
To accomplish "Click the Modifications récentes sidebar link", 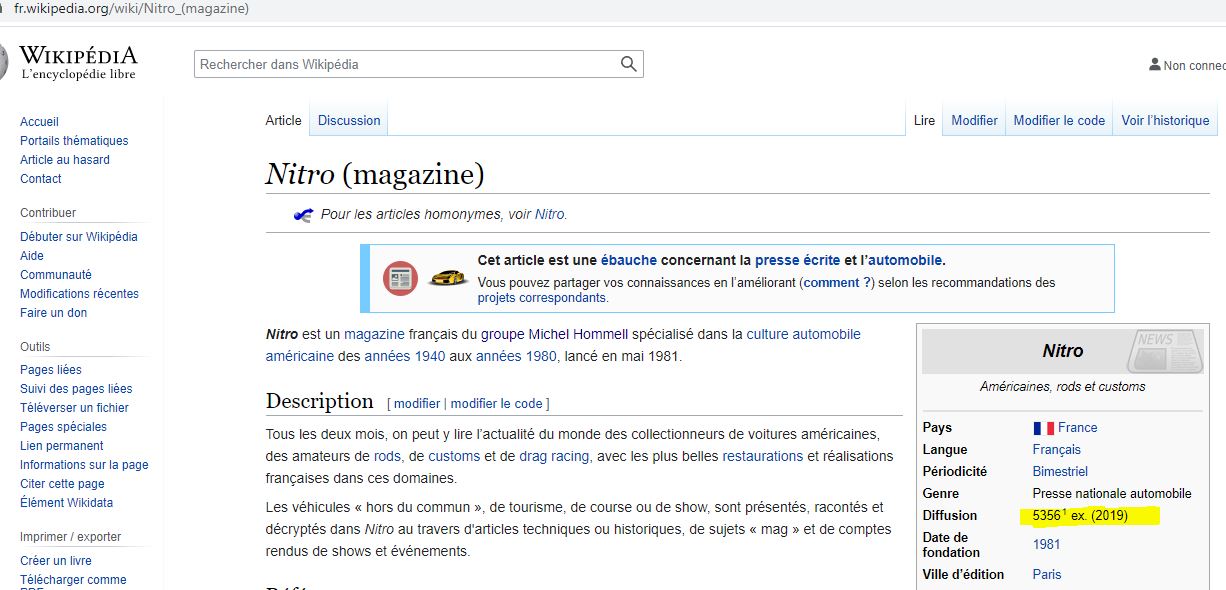I will click(79, 294).
